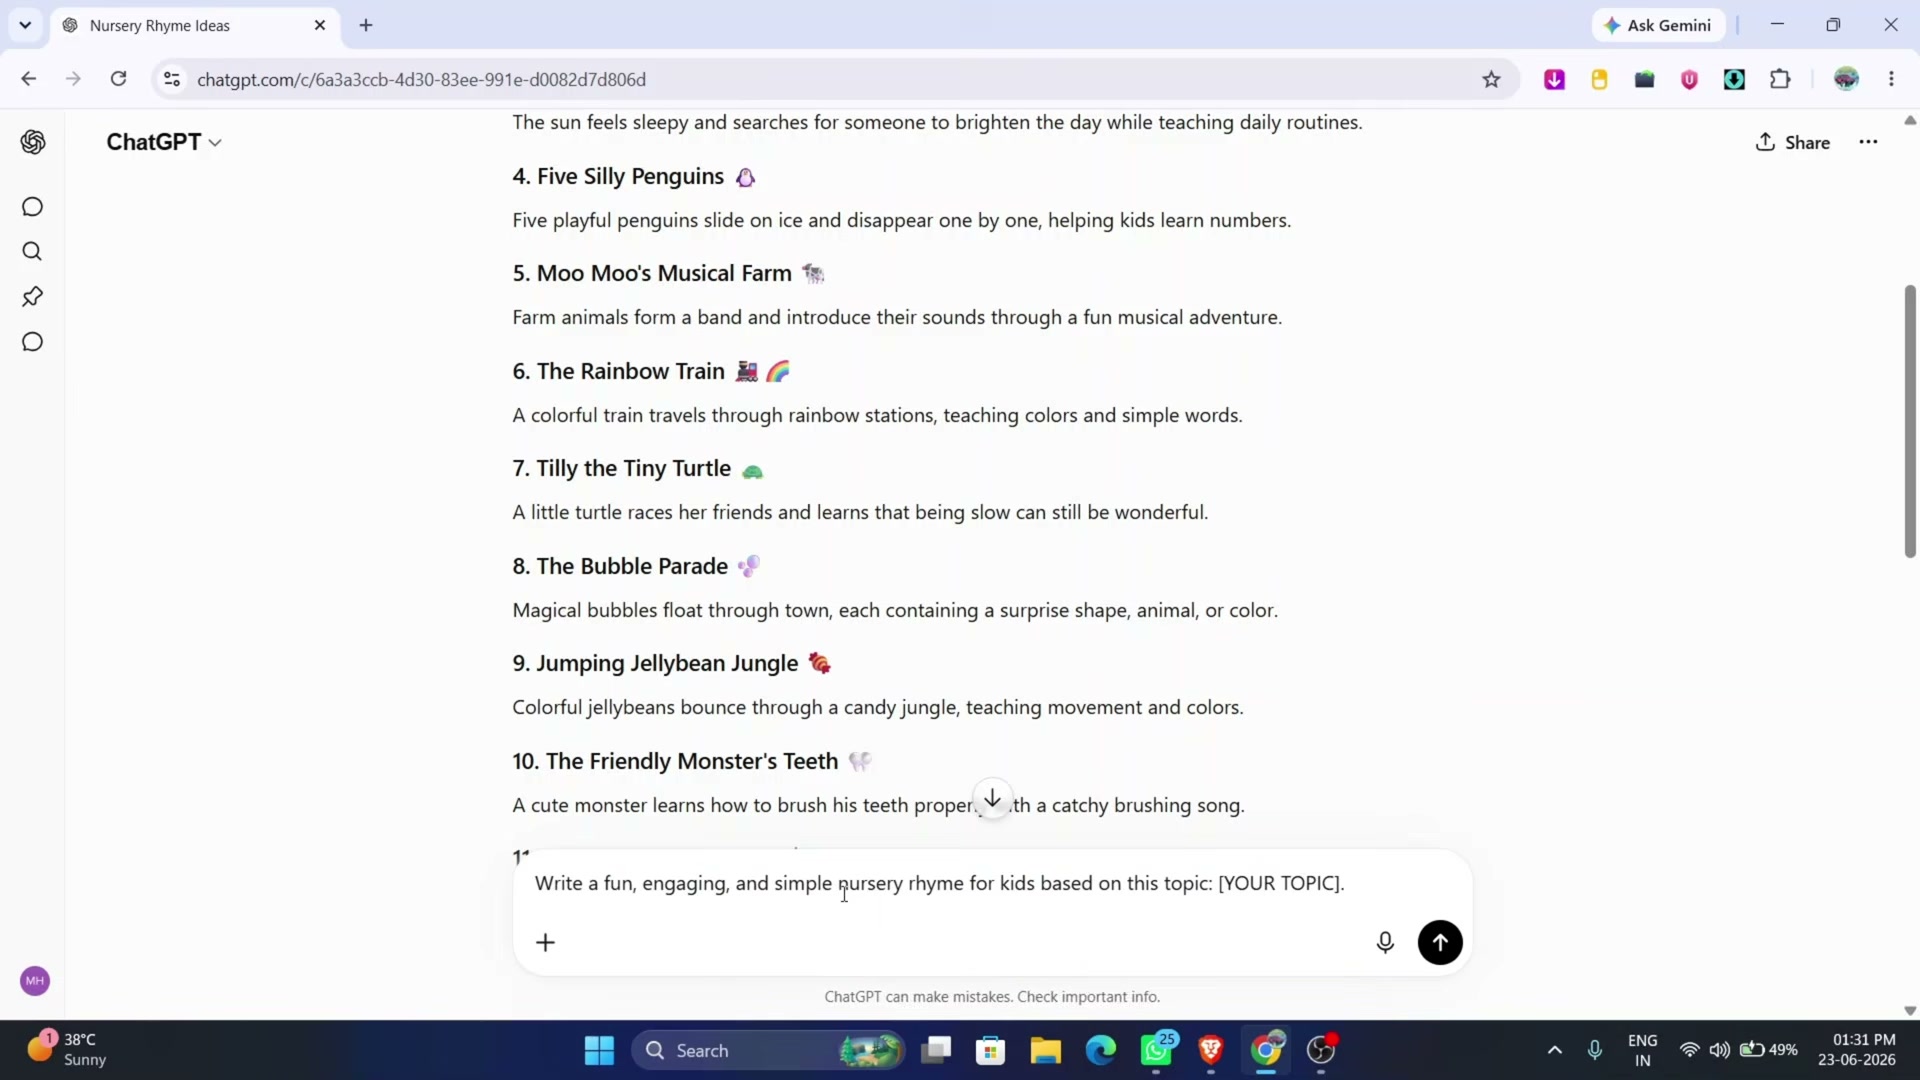Click the Ask Gemini button

click(x=1658, y=25)
